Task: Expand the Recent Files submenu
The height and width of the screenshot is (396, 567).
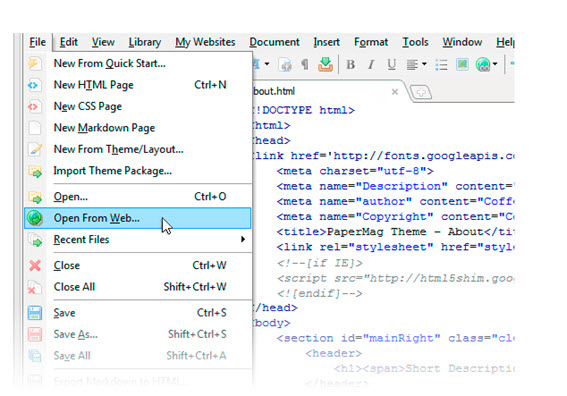Action: click(137, 239)
